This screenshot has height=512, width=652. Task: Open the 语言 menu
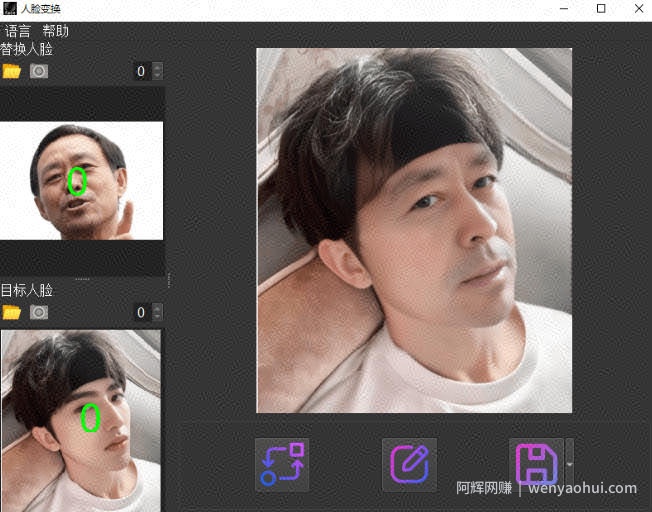[x=17, y=31]
